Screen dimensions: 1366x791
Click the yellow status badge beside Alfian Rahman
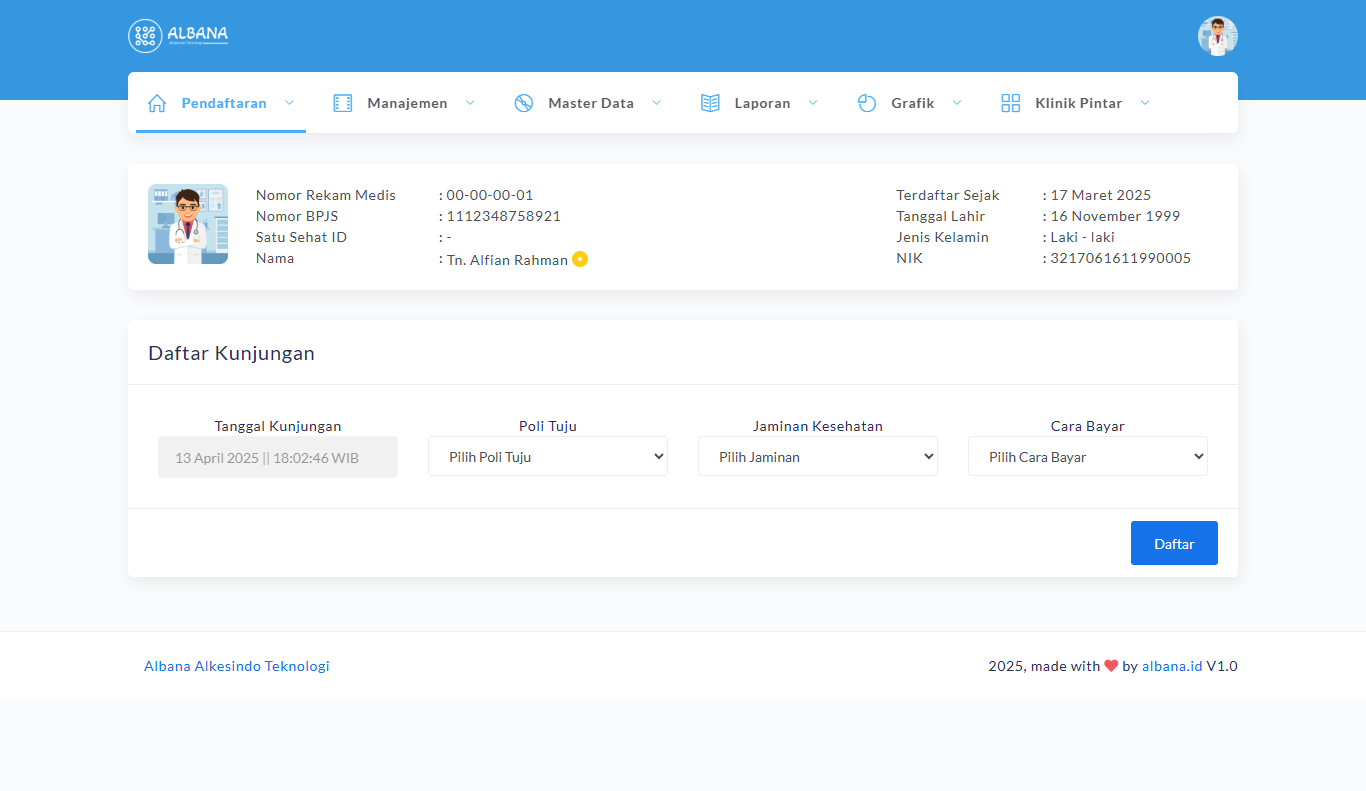[580, 260]
